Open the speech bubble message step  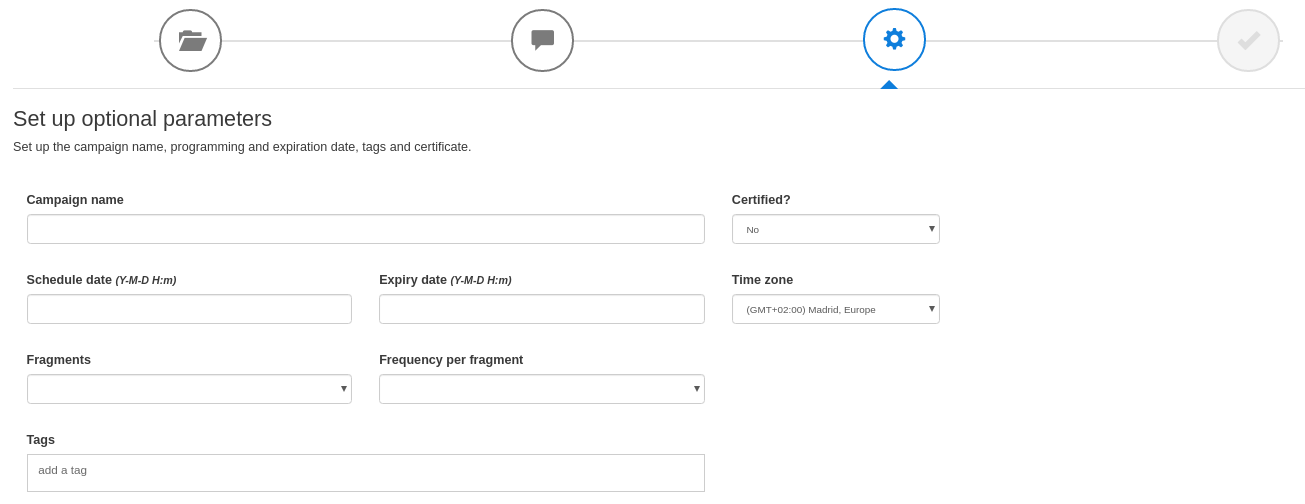pyautogui.click(x=542, y=41)
